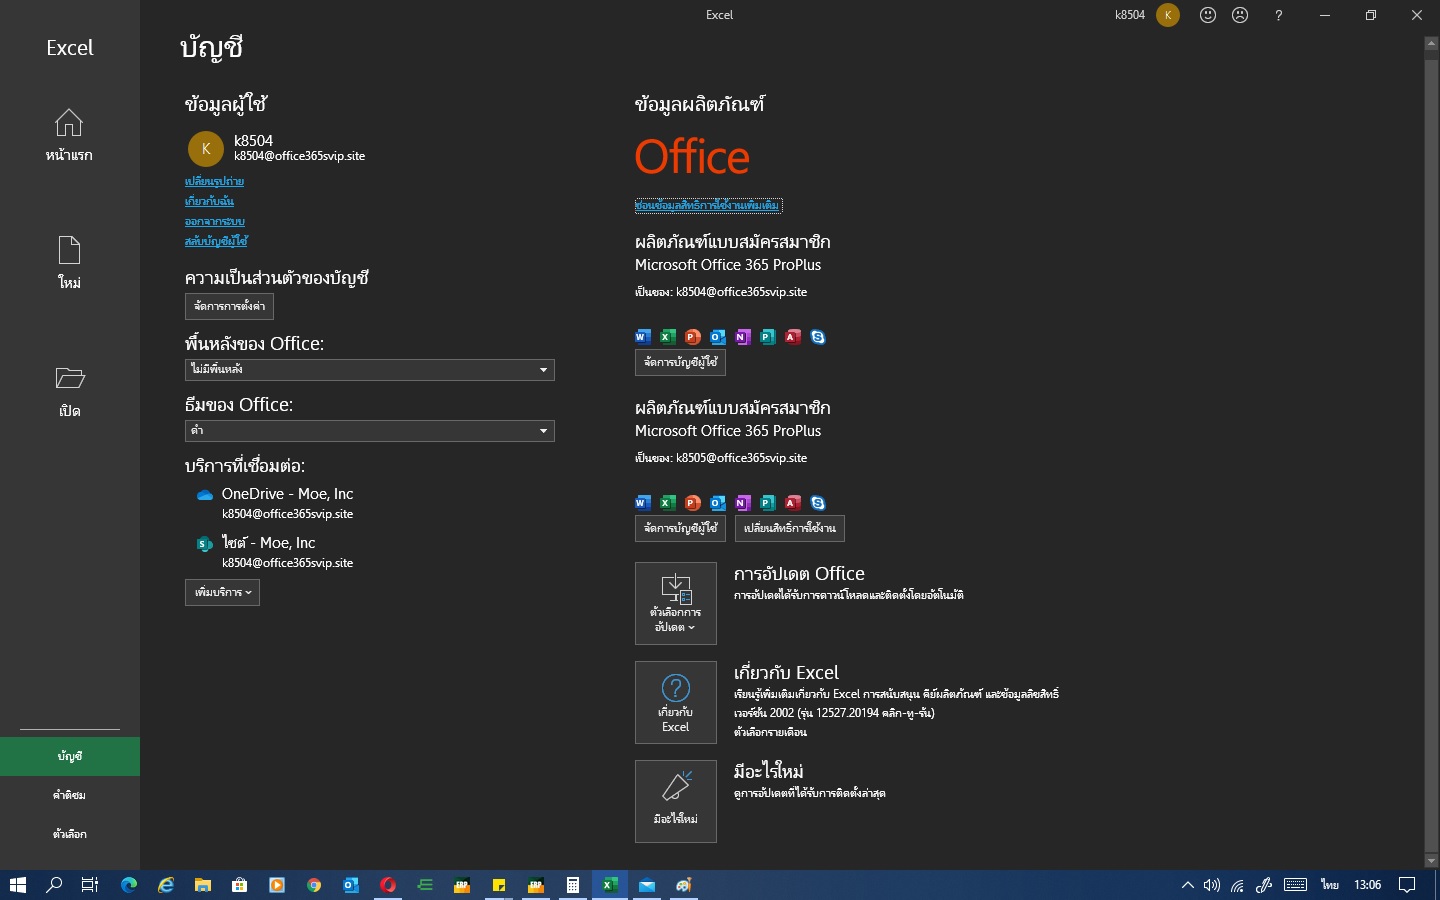Open the Feedback (คำติชม) sidebar item
The image size is (1440, 900).
coord(70,795)
